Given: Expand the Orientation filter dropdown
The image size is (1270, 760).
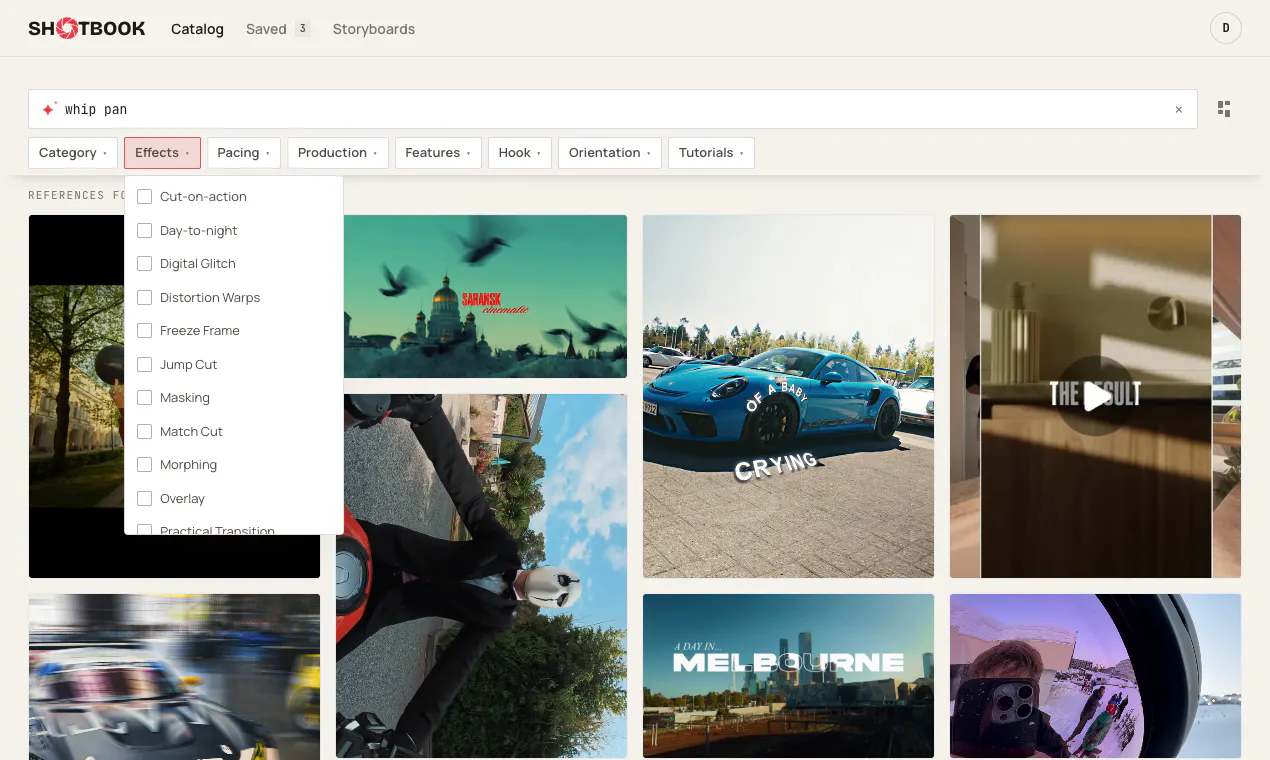Looking at the screenshot, I should point(610,153).
